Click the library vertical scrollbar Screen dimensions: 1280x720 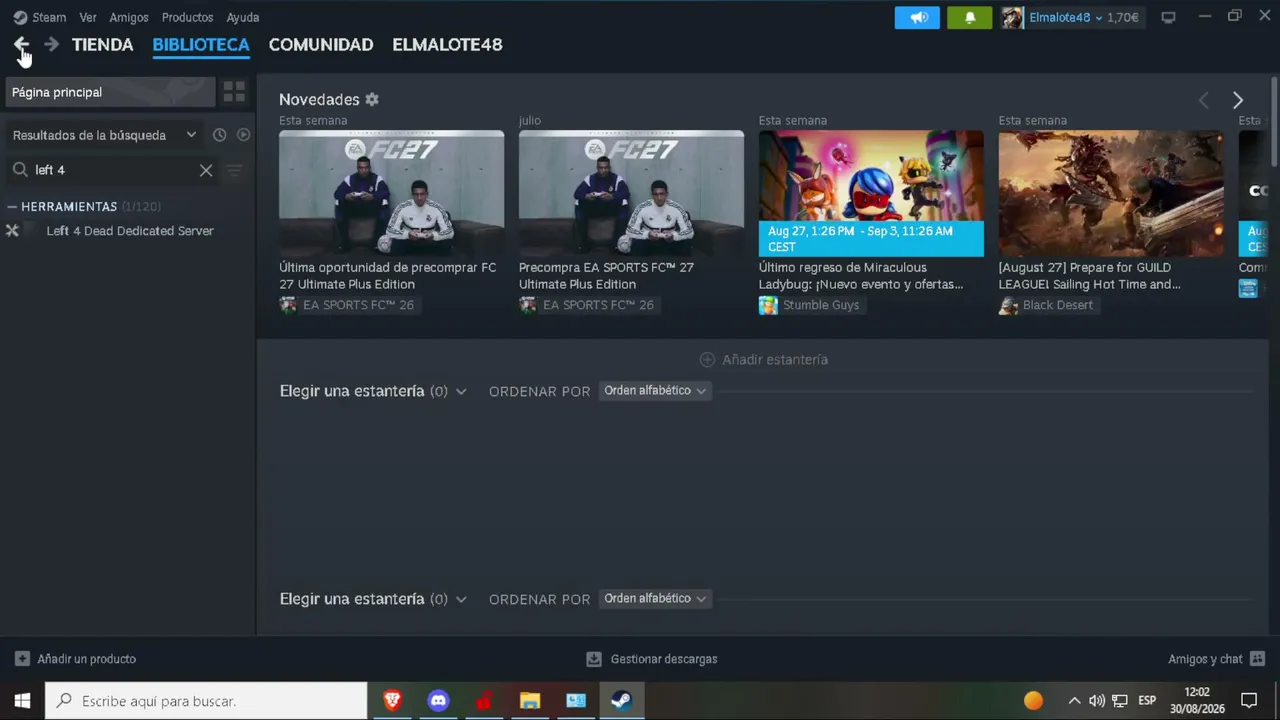tap(1274, 120)
